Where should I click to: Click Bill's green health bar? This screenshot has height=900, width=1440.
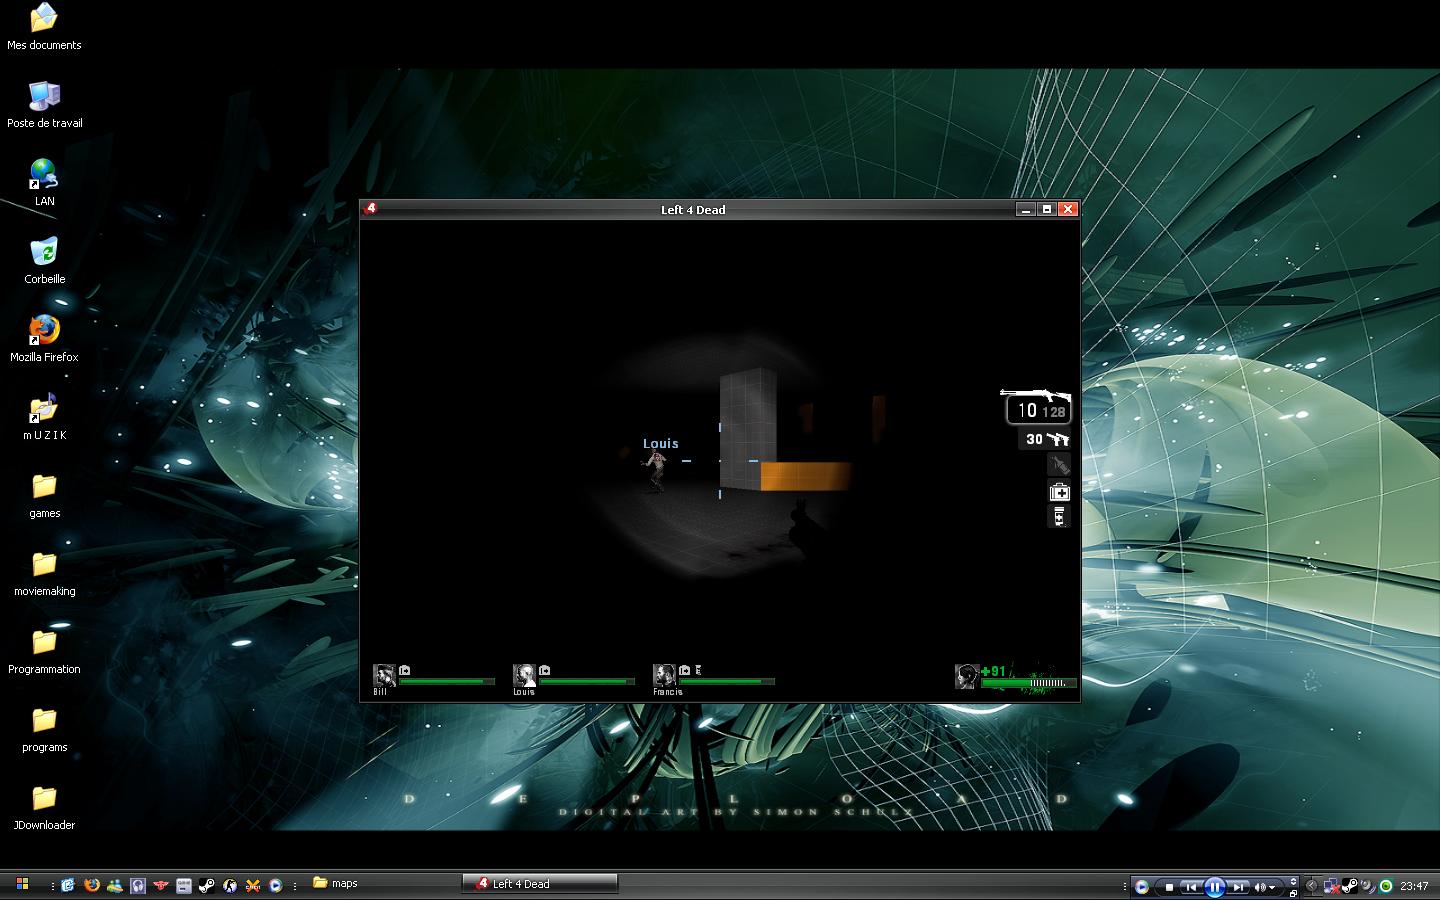447,682
